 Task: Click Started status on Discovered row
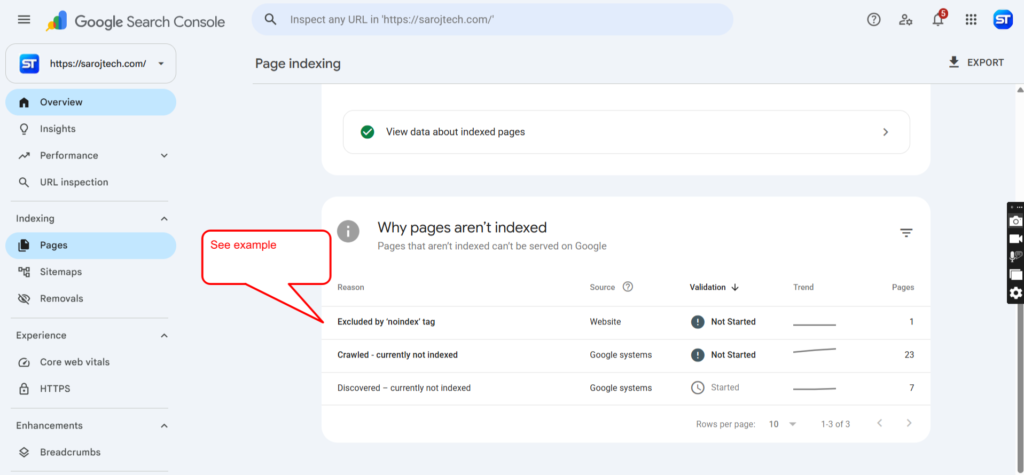(x=715, y=387)
